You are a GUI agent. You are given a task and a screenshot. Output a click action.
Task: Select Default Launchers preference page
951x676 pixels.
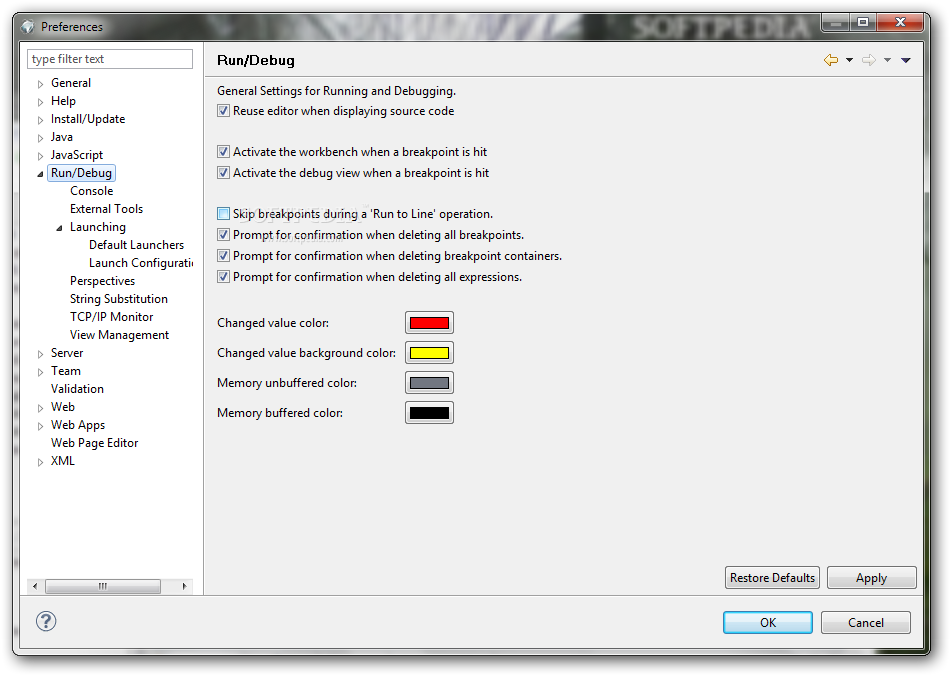136,245
